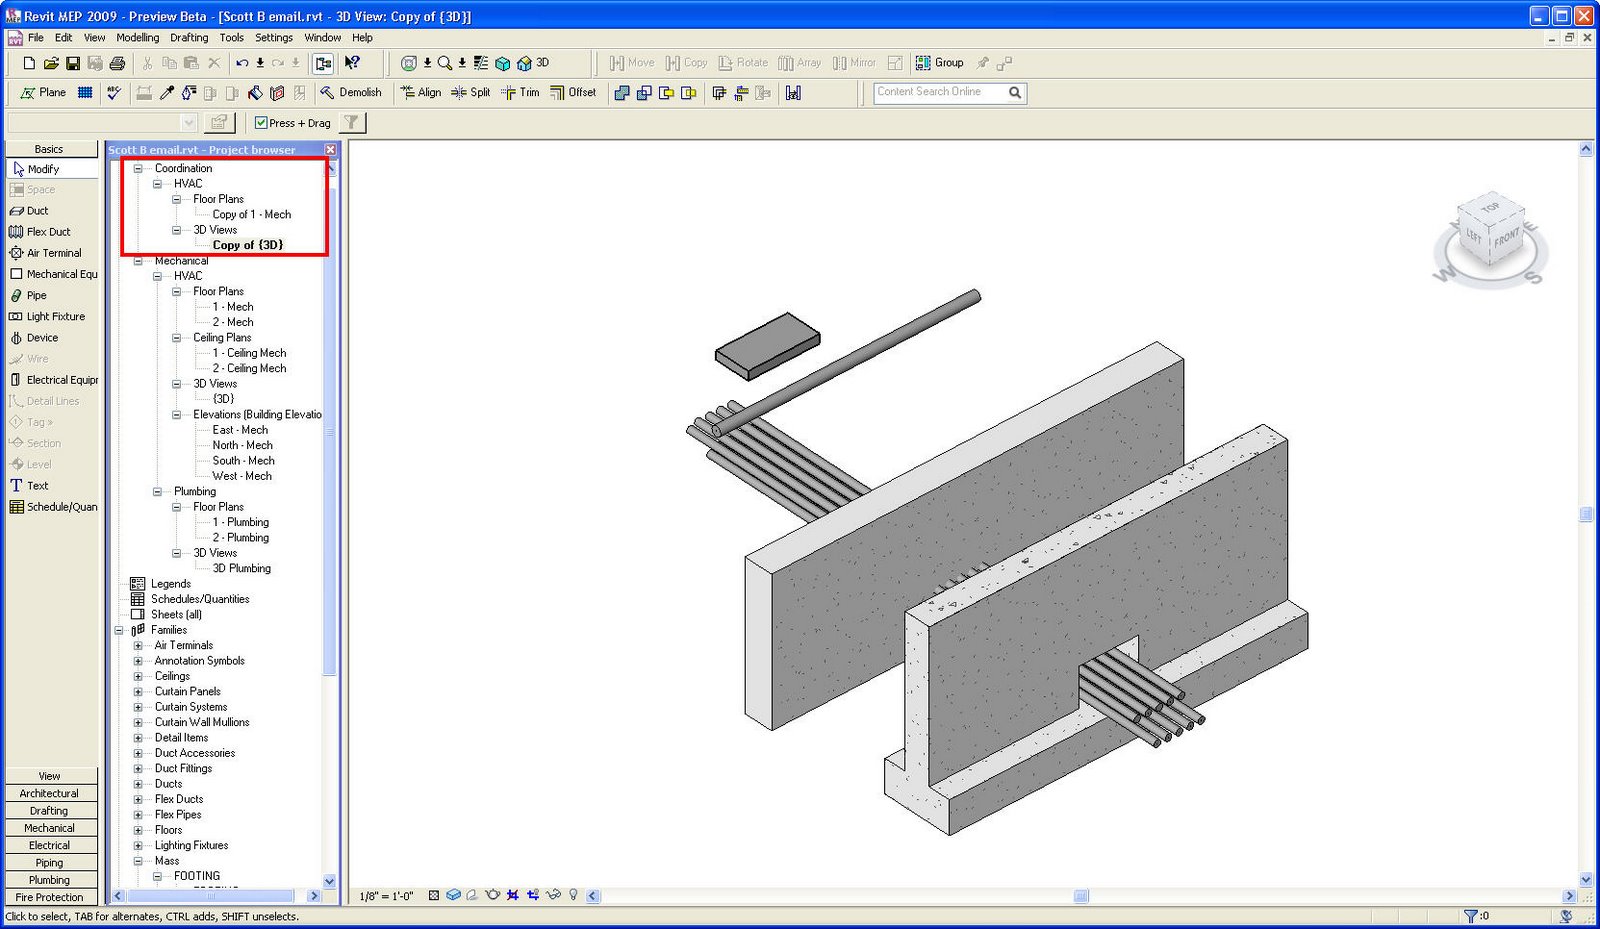Select the Duct tool in design bar
The height and width of the screenshot is (929, 1600).
coord(29,211)
